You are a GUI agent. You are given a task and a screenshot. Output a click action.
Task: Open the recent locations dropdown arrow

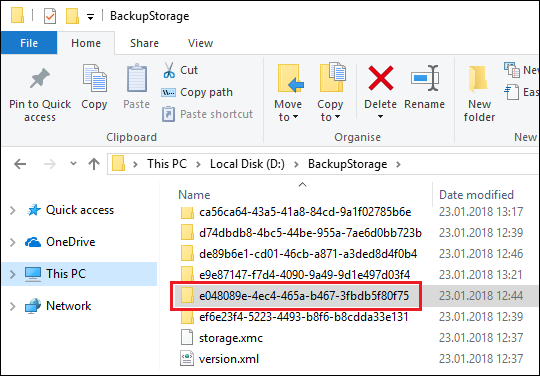click(73, 164)
